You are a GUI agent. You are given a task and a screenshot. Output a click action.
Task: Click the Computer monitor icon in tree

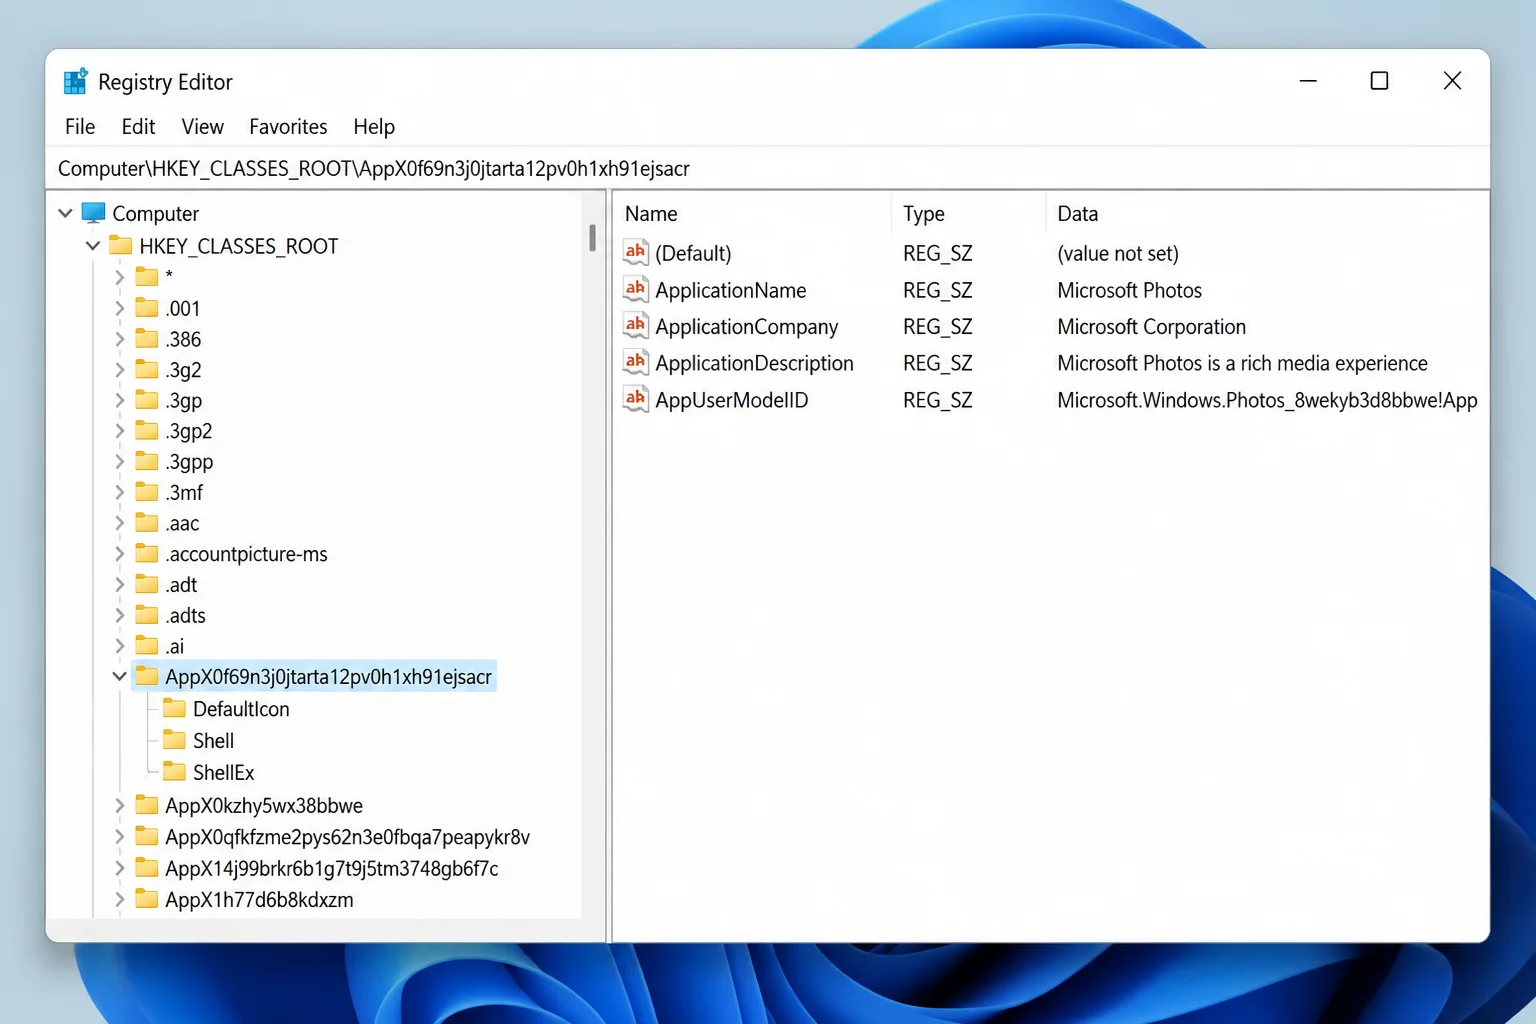[93, 213]
